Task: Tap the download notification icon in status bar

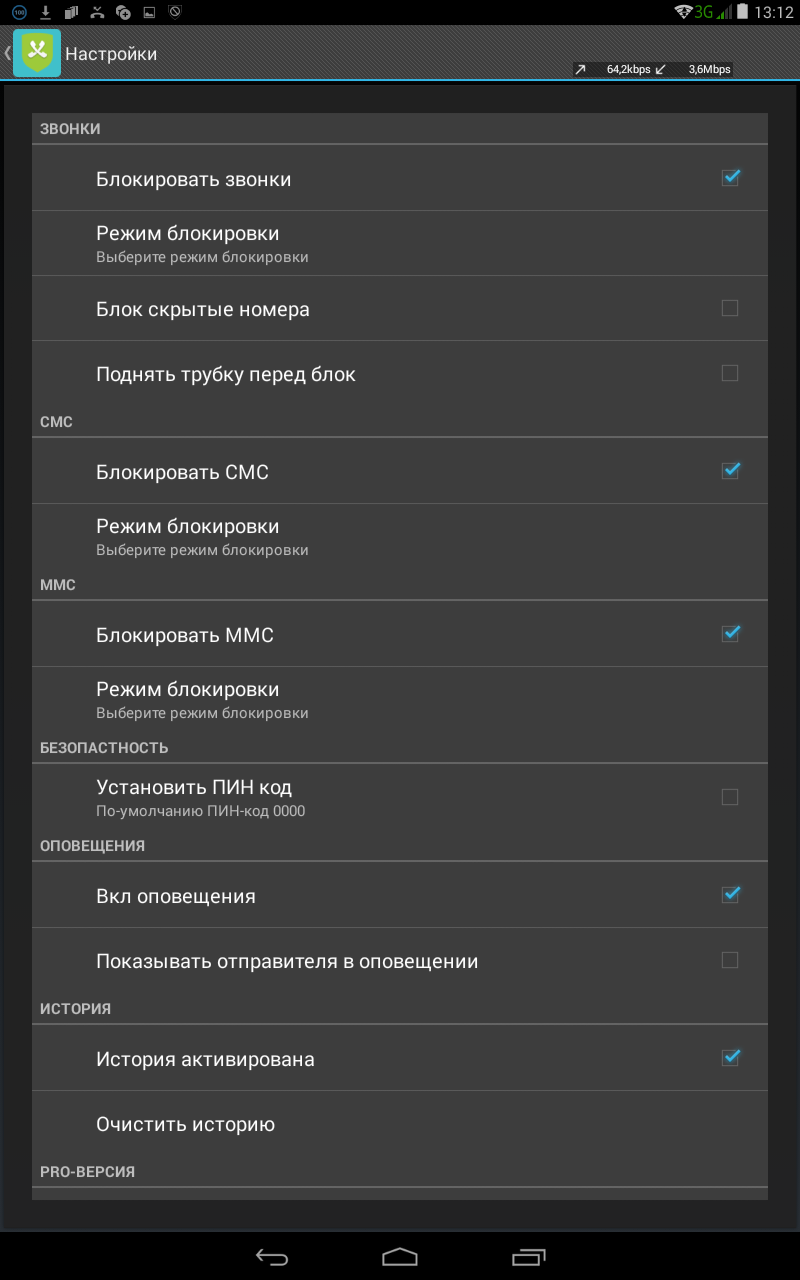Action: point(45,13)
